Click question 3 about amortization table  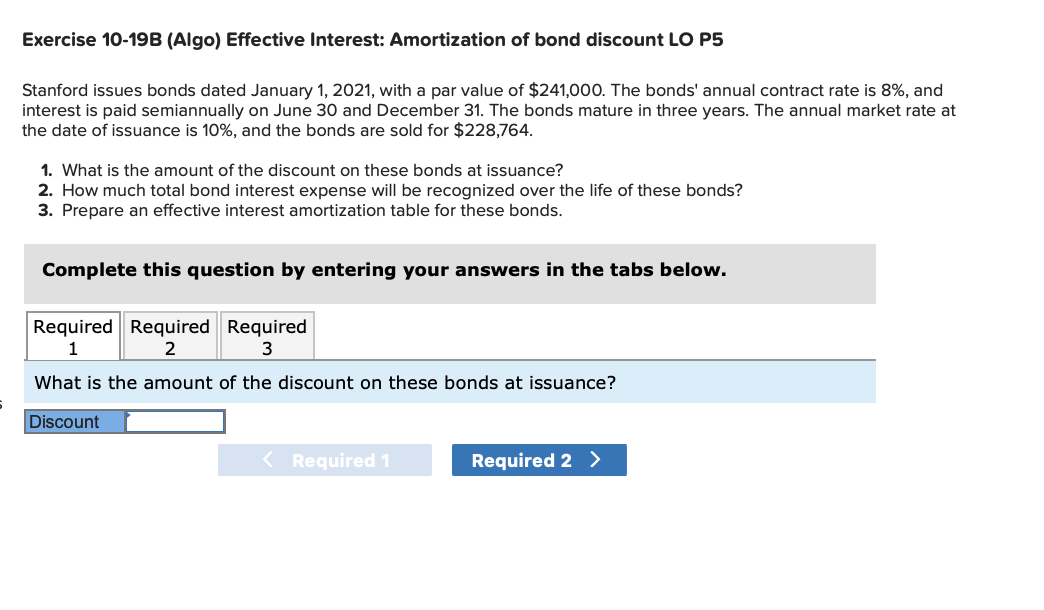pos(311,210)
